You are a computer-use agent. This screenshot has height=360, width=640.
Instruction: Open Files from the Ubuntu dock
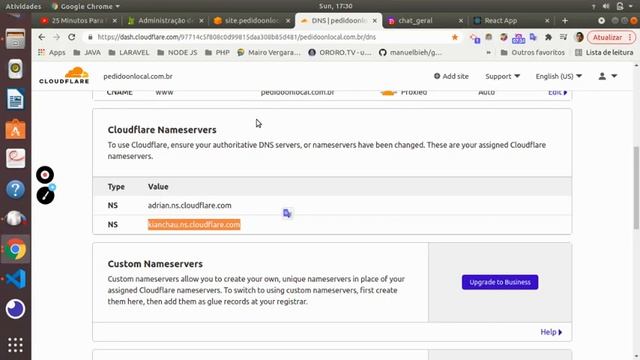click(x=16, y=39)
